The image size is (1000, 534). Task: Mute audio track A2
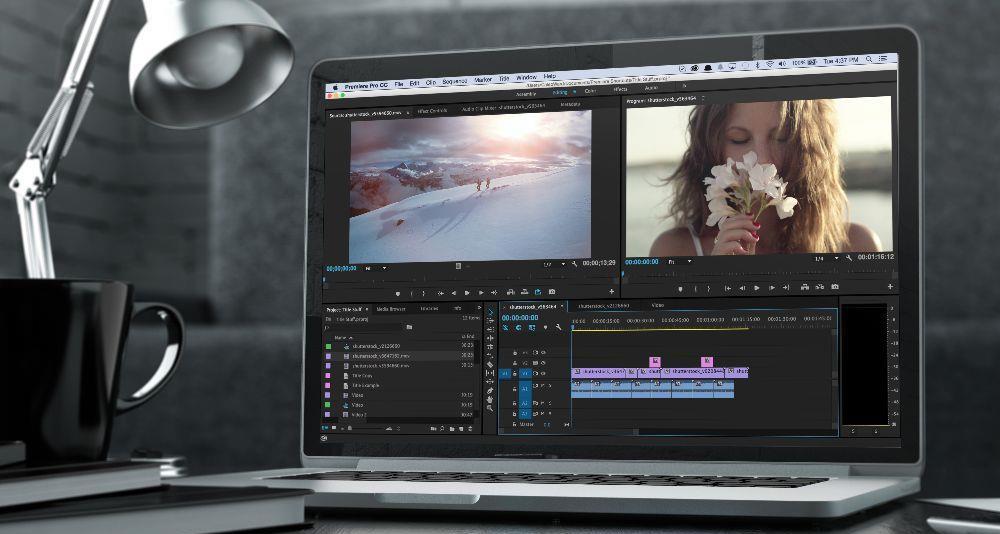pos(543,403)
